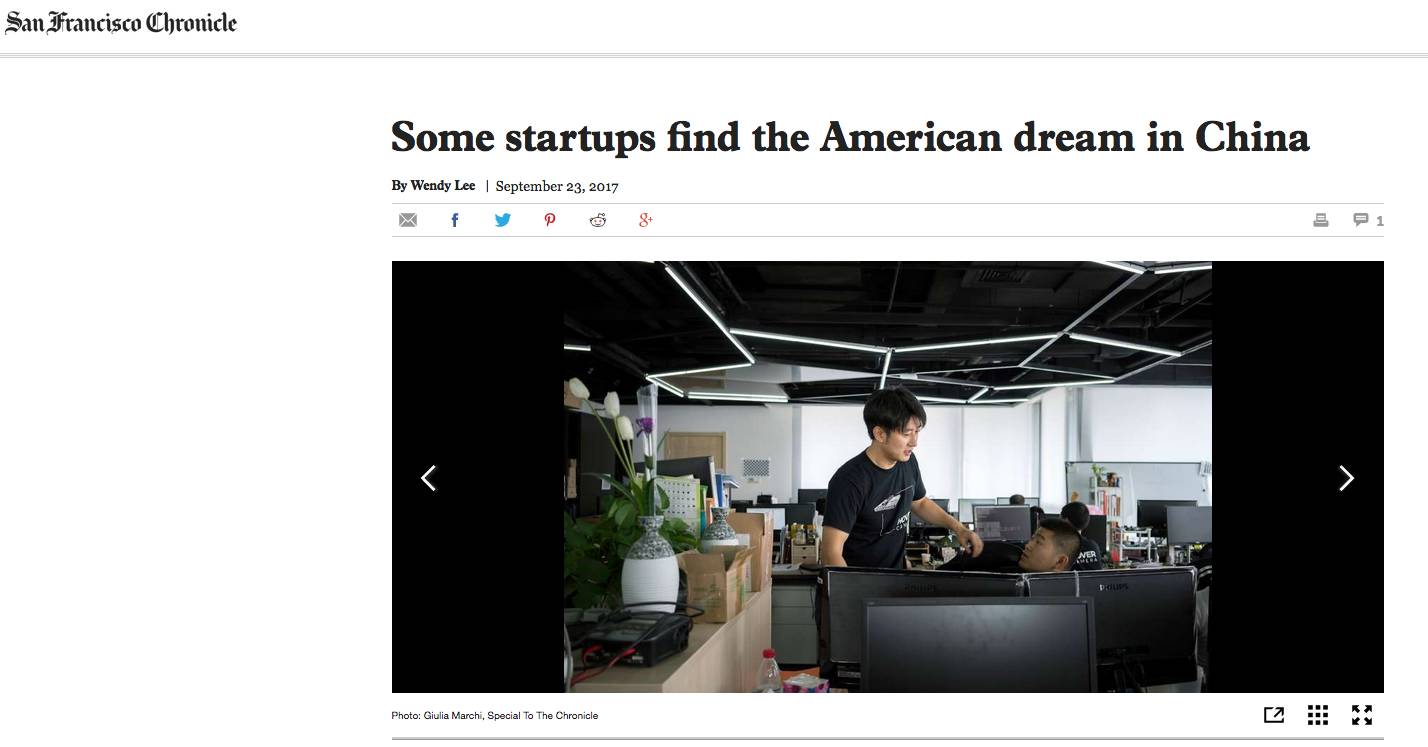Share the article on Google Plus
Screen dimensions: 1428x747
[x=645, y=220]
